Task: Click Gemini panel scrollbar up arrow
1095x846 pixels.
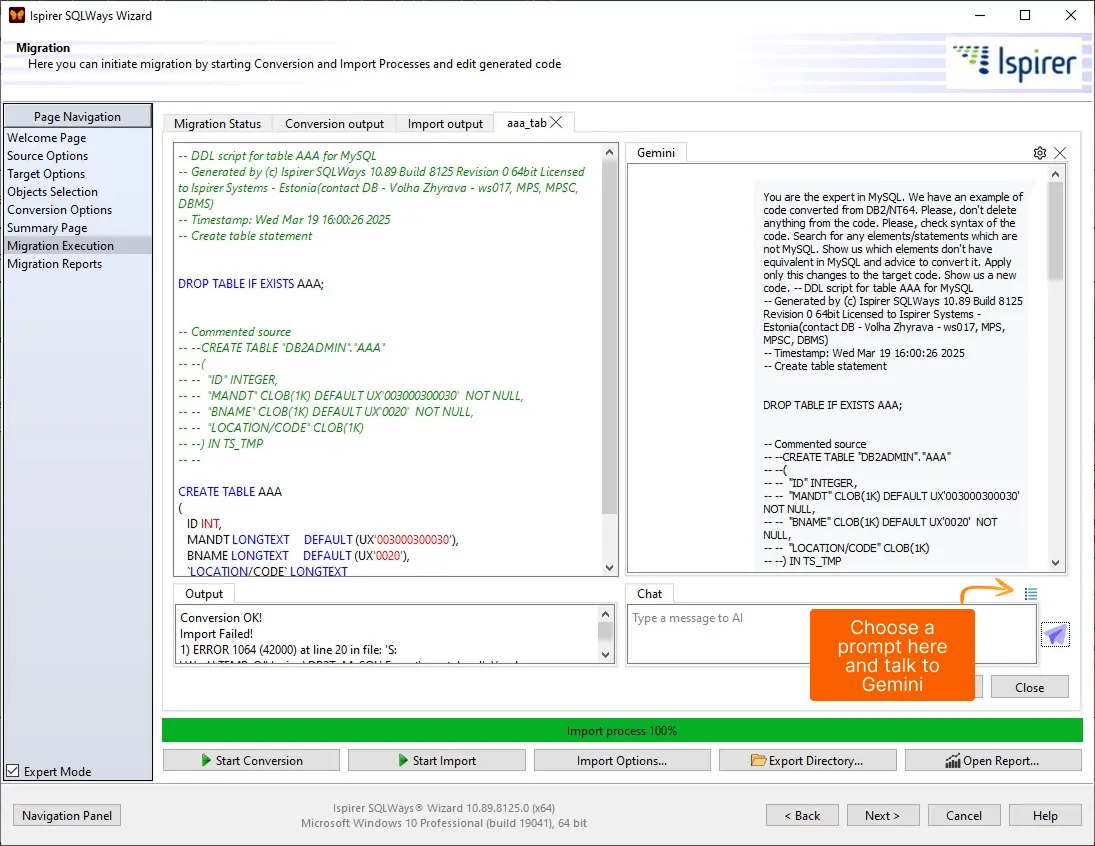Action: tap(1055, 173)
